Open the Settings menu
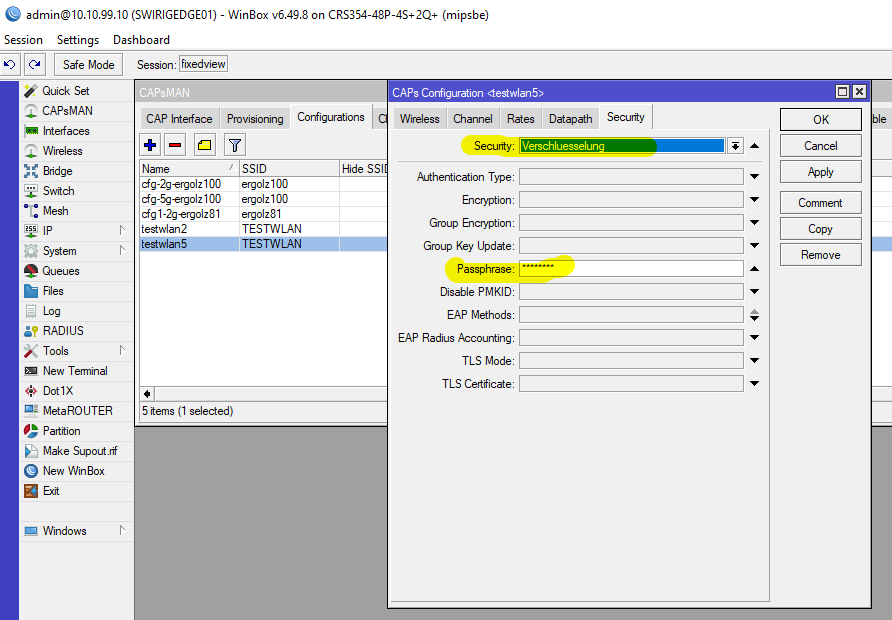Viewport: 892px width, 620px height. 78,40
